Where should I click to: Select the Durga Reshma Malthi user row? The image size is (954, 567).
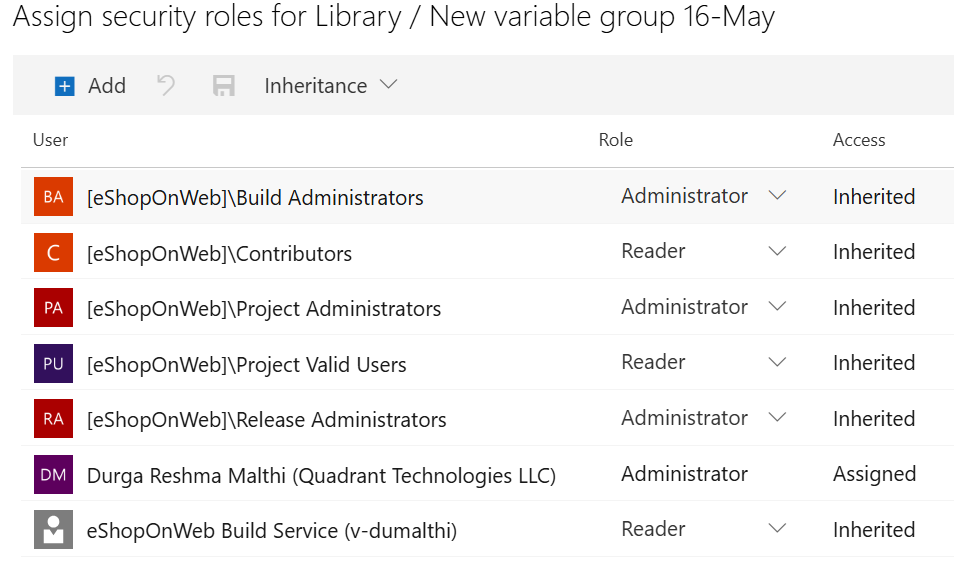tap(321, 475)
